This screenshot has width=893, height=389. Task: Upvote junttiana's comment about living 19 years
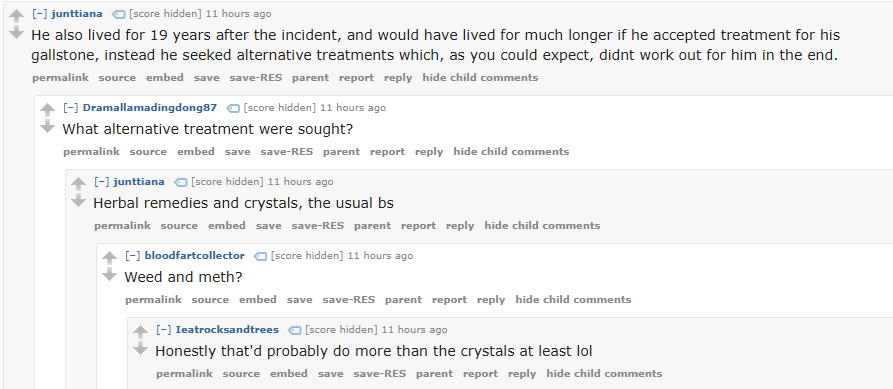pos(17,17)
